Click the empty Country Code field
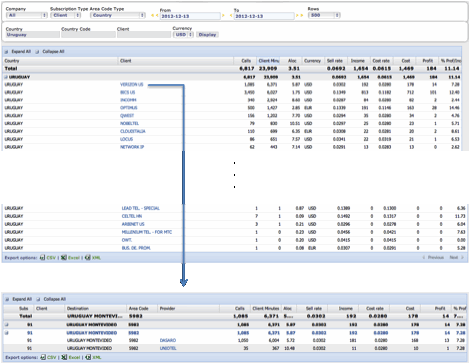The image size is (470, 364). coord(88,35)
